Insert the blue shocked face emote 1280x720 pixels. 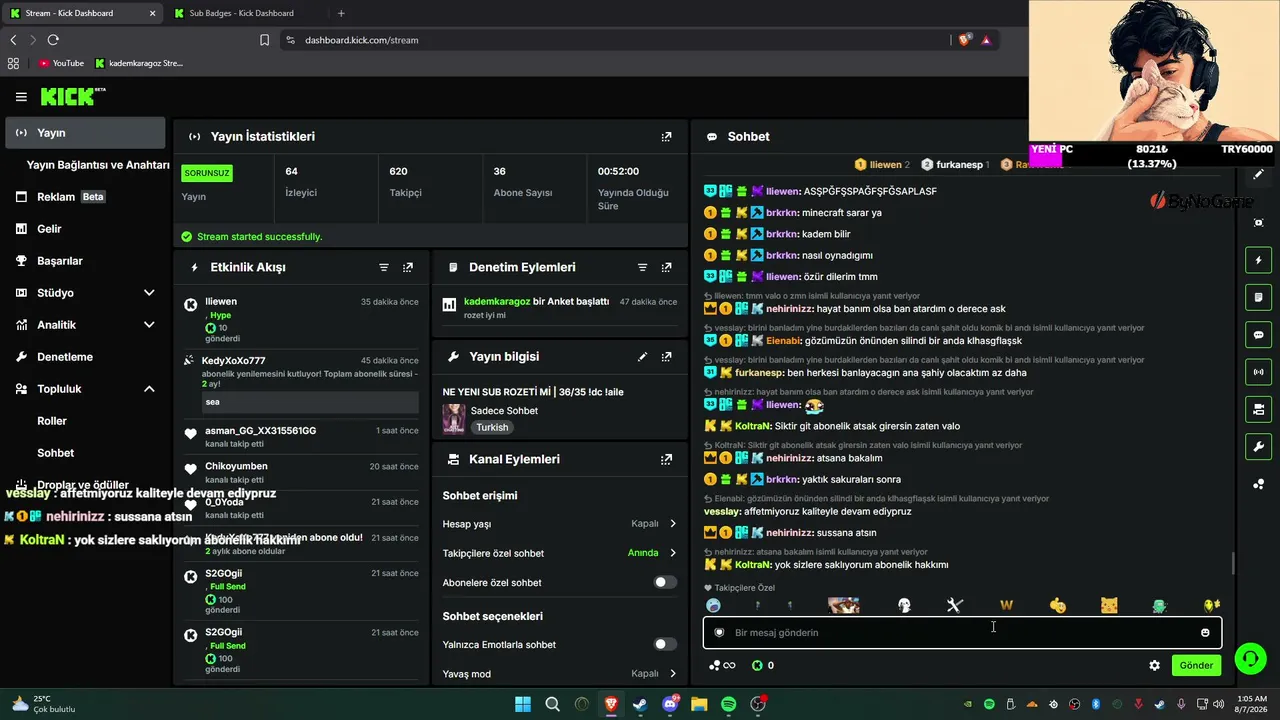pos(713,605)
